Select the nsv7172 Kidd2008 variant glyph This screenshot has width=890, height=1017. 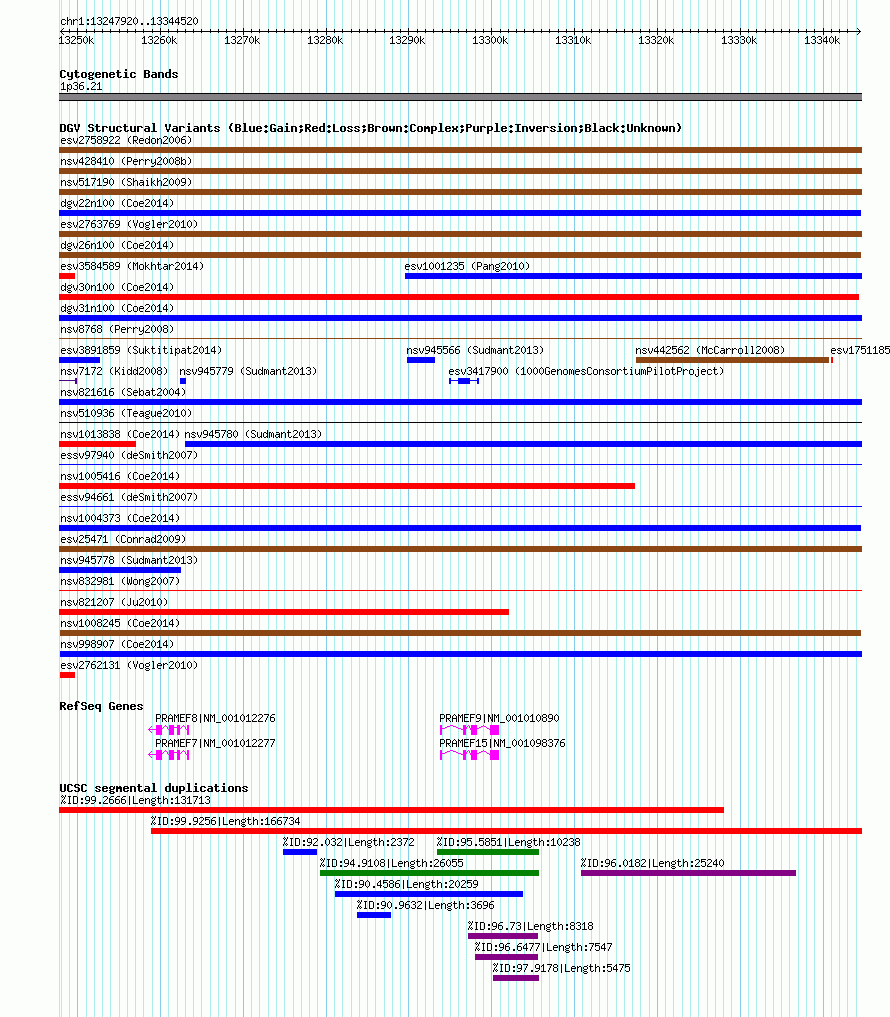point(68,381)
